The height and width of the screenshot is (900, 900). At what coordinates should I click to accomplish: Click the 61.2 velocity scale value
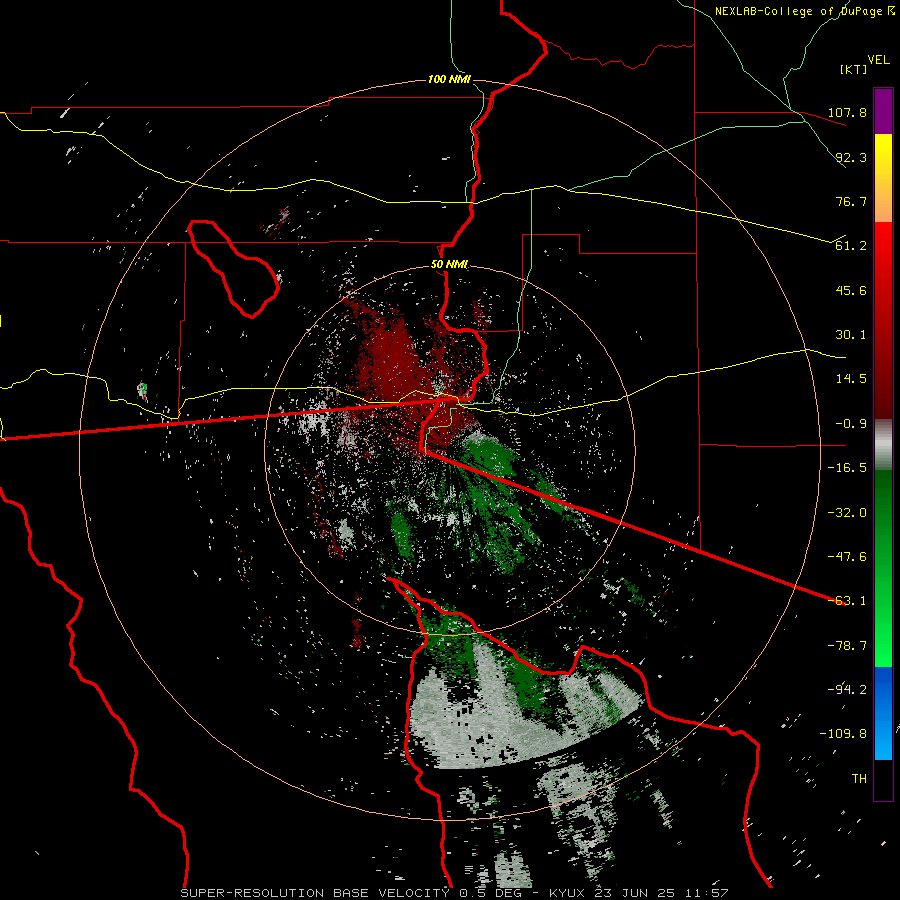(851, 246)
